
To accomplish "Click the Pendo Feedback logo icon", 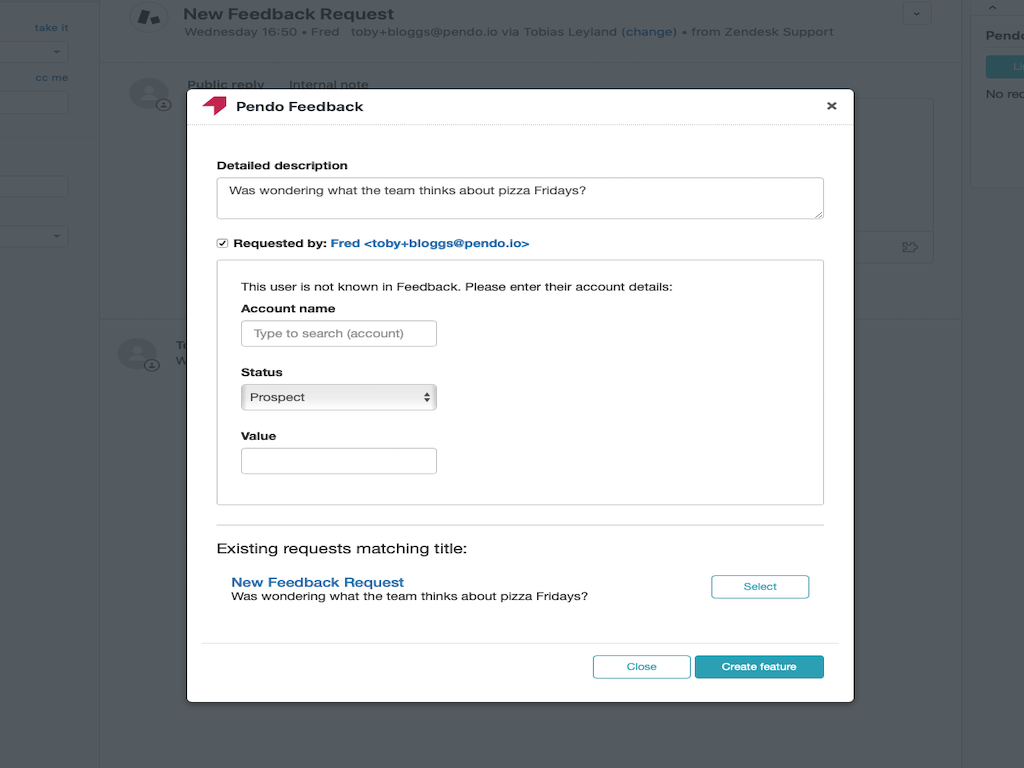I will tap(214, 106).
